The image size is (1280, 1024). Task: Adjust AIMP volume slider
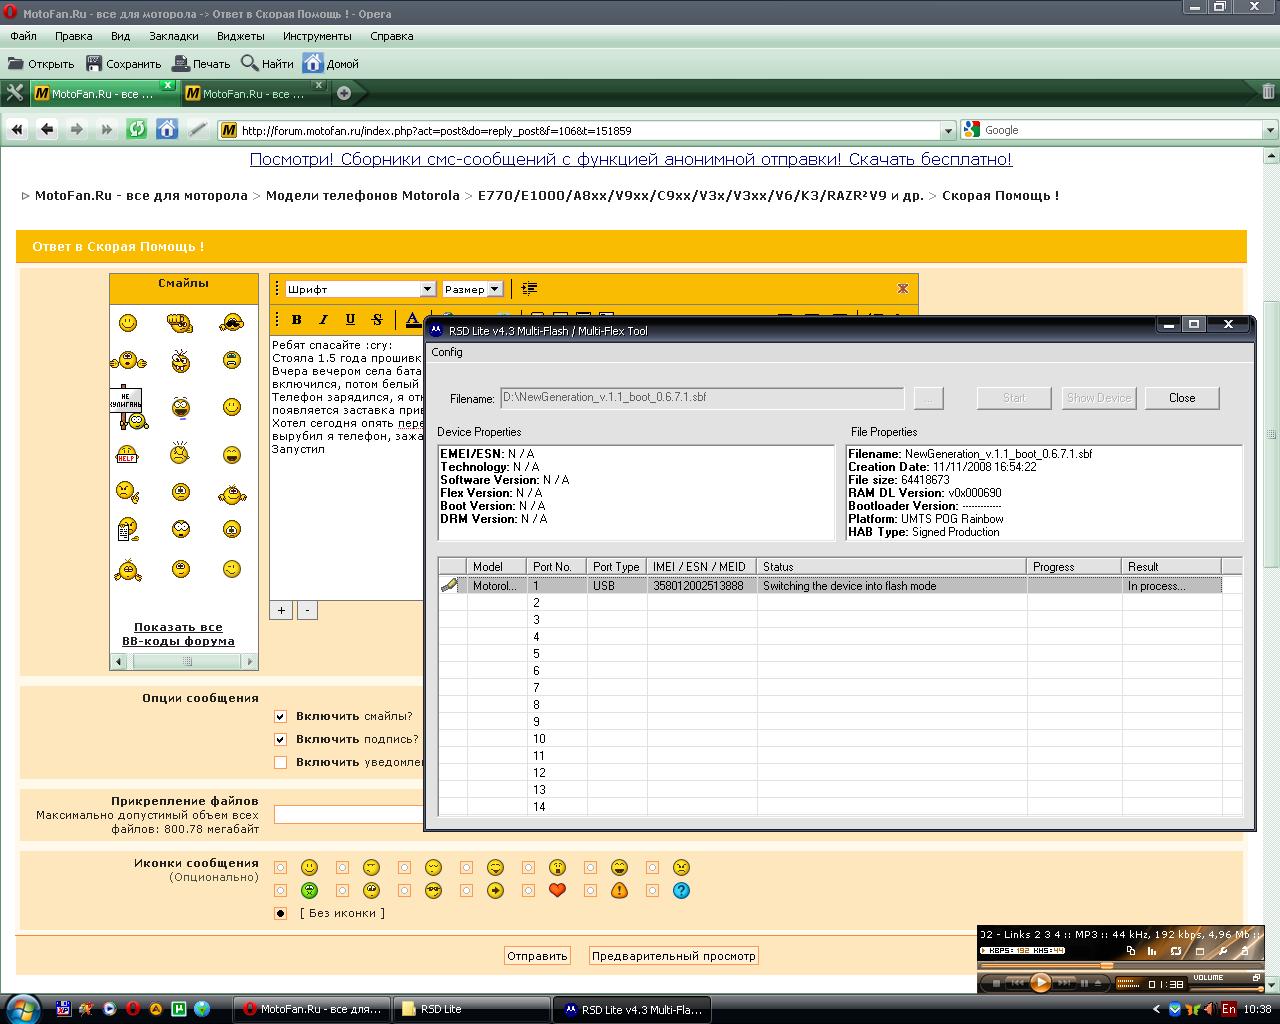[1225, 989]
